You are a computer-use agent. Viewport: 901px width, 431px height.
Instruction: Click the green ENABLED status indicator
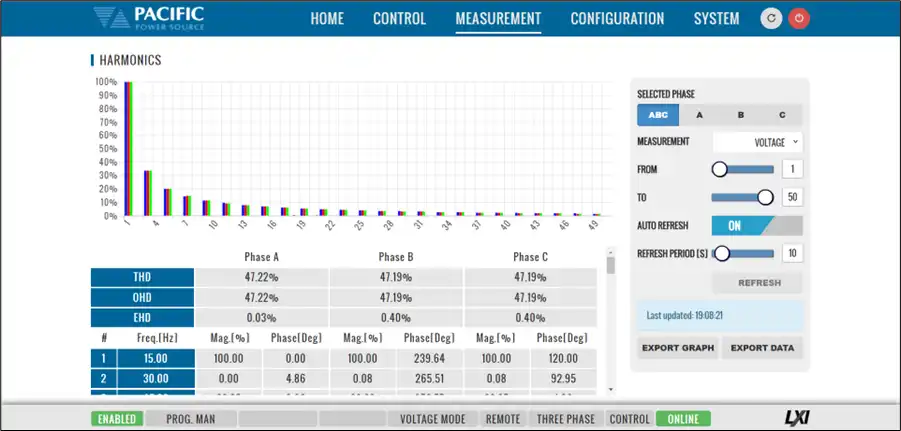point(116,419)
